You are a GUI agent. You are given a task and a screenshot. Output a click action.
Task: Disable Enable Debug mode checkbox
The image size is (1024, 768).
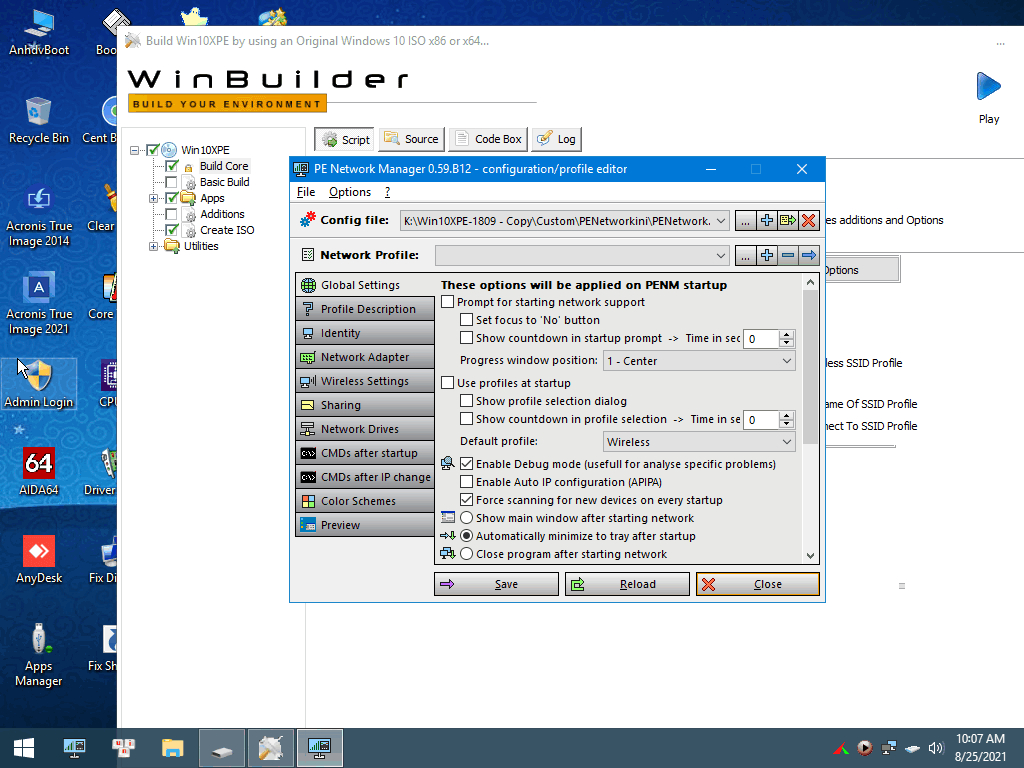point(466,464)
